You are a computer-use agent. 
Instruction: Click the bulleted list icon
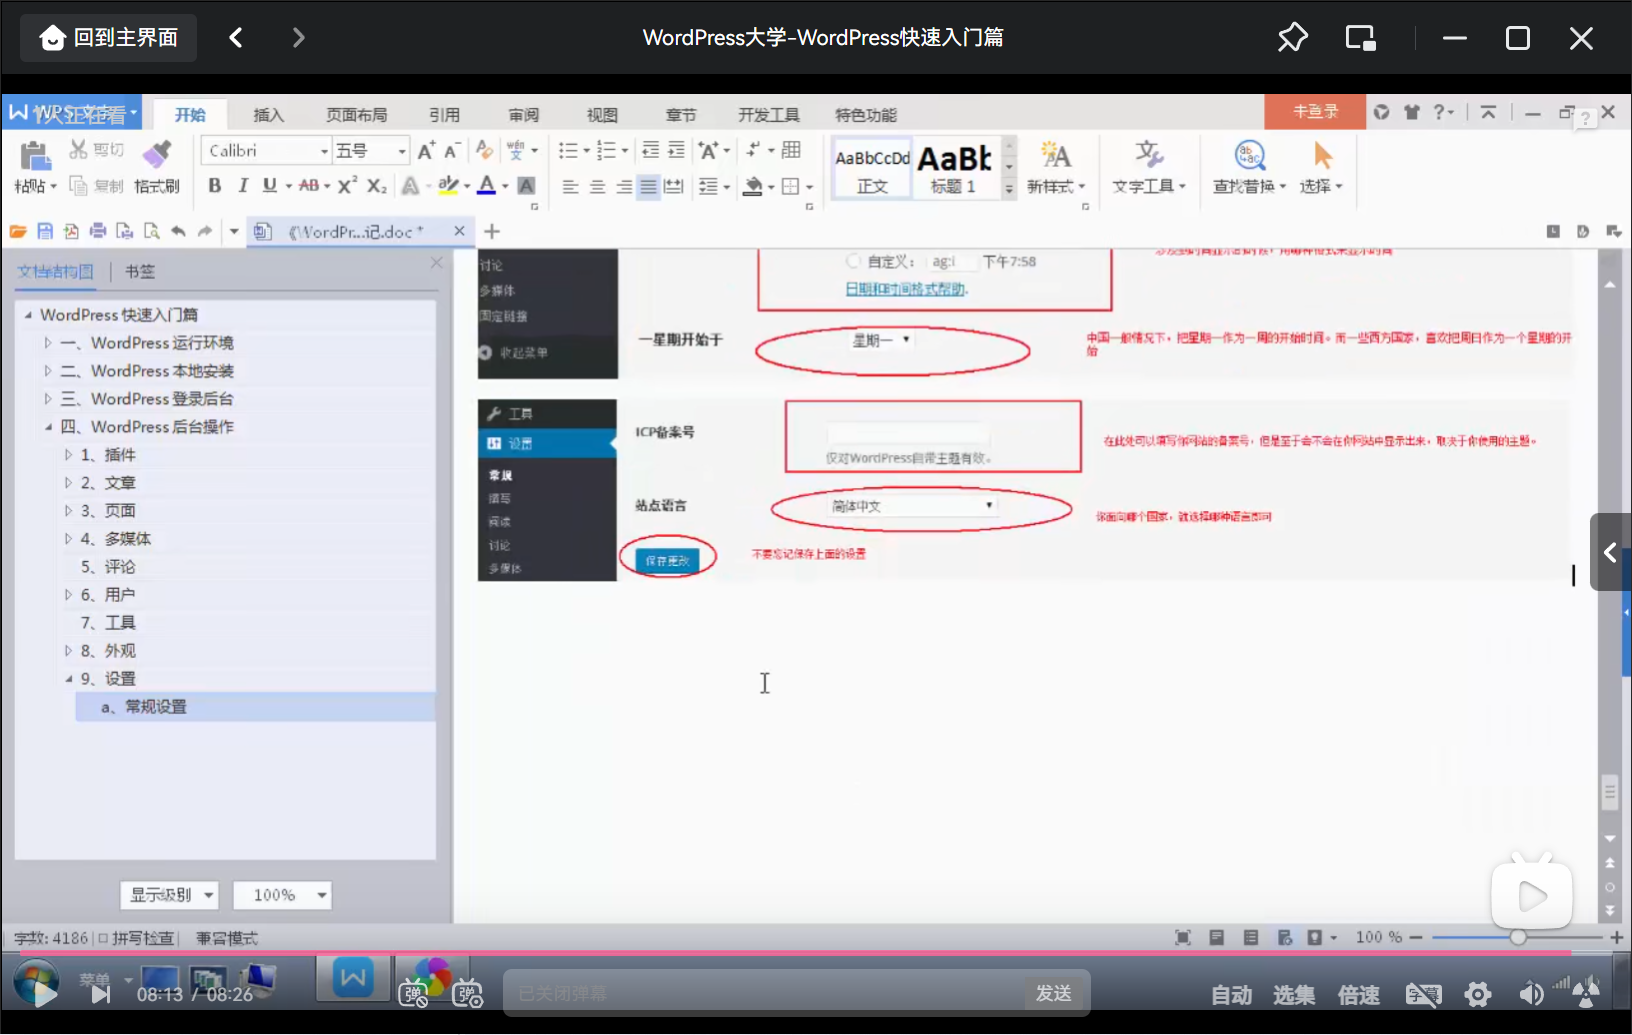click(x=568, y=150)
